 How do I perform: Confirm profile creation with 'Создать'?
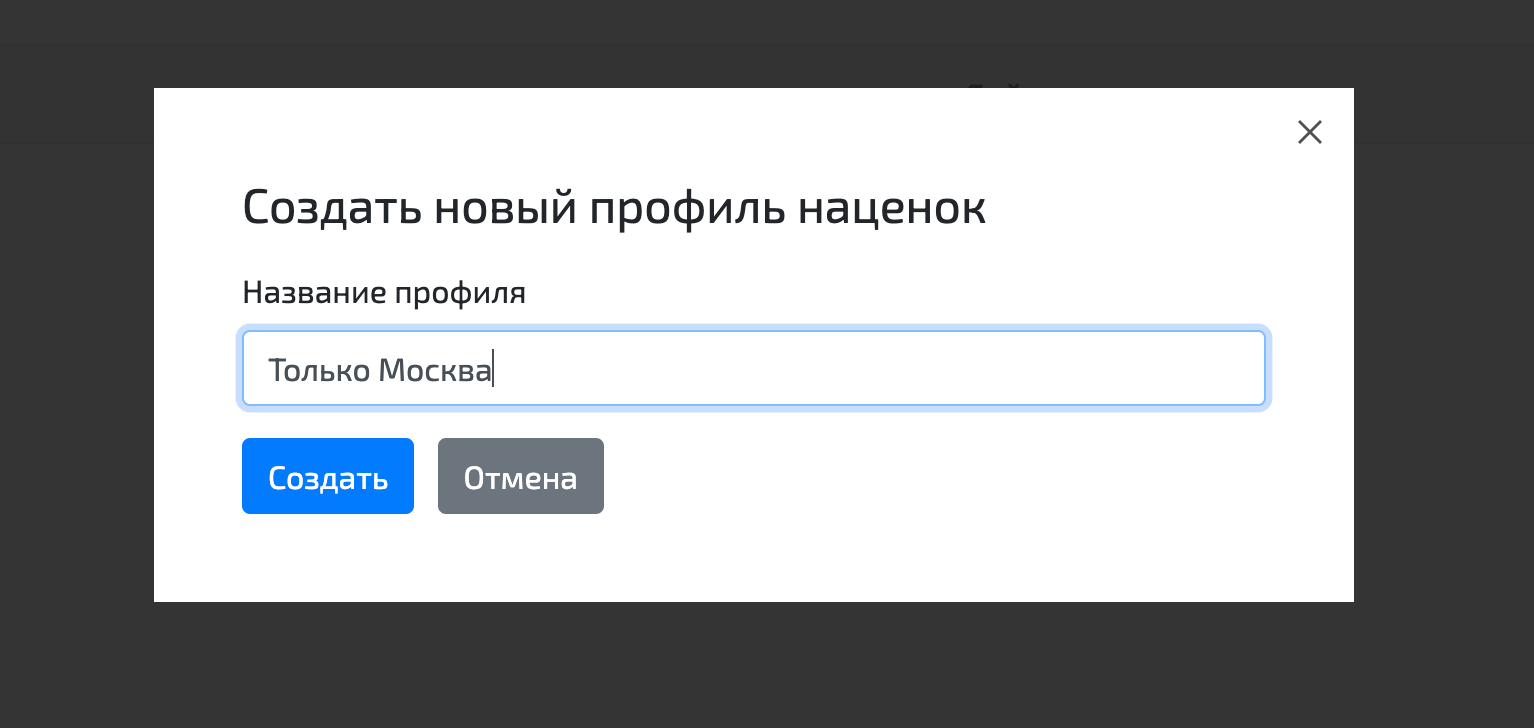click(x=327, y=476)
